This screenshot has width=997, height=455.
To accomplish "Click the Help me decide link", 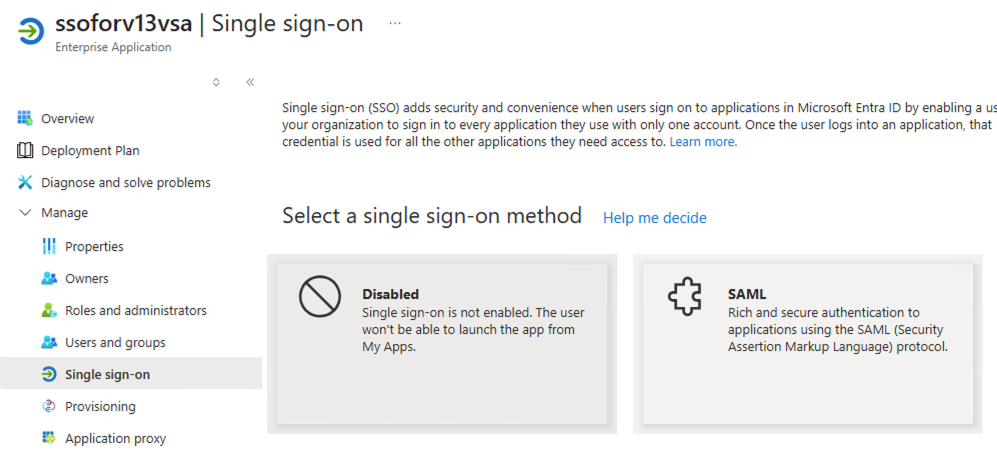I will click(654, 218).
